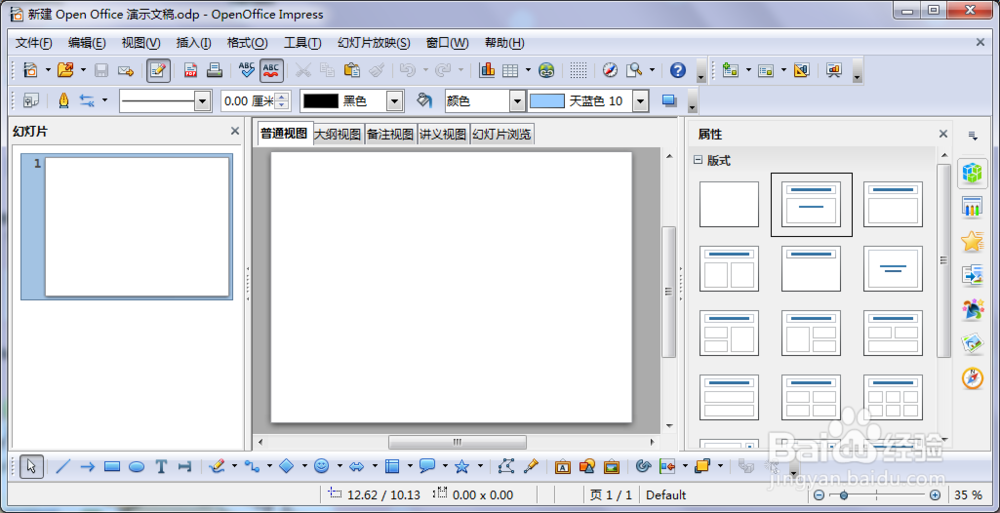
Task: Open the New document dropdown arrow
Action: [x=47, y=70]
